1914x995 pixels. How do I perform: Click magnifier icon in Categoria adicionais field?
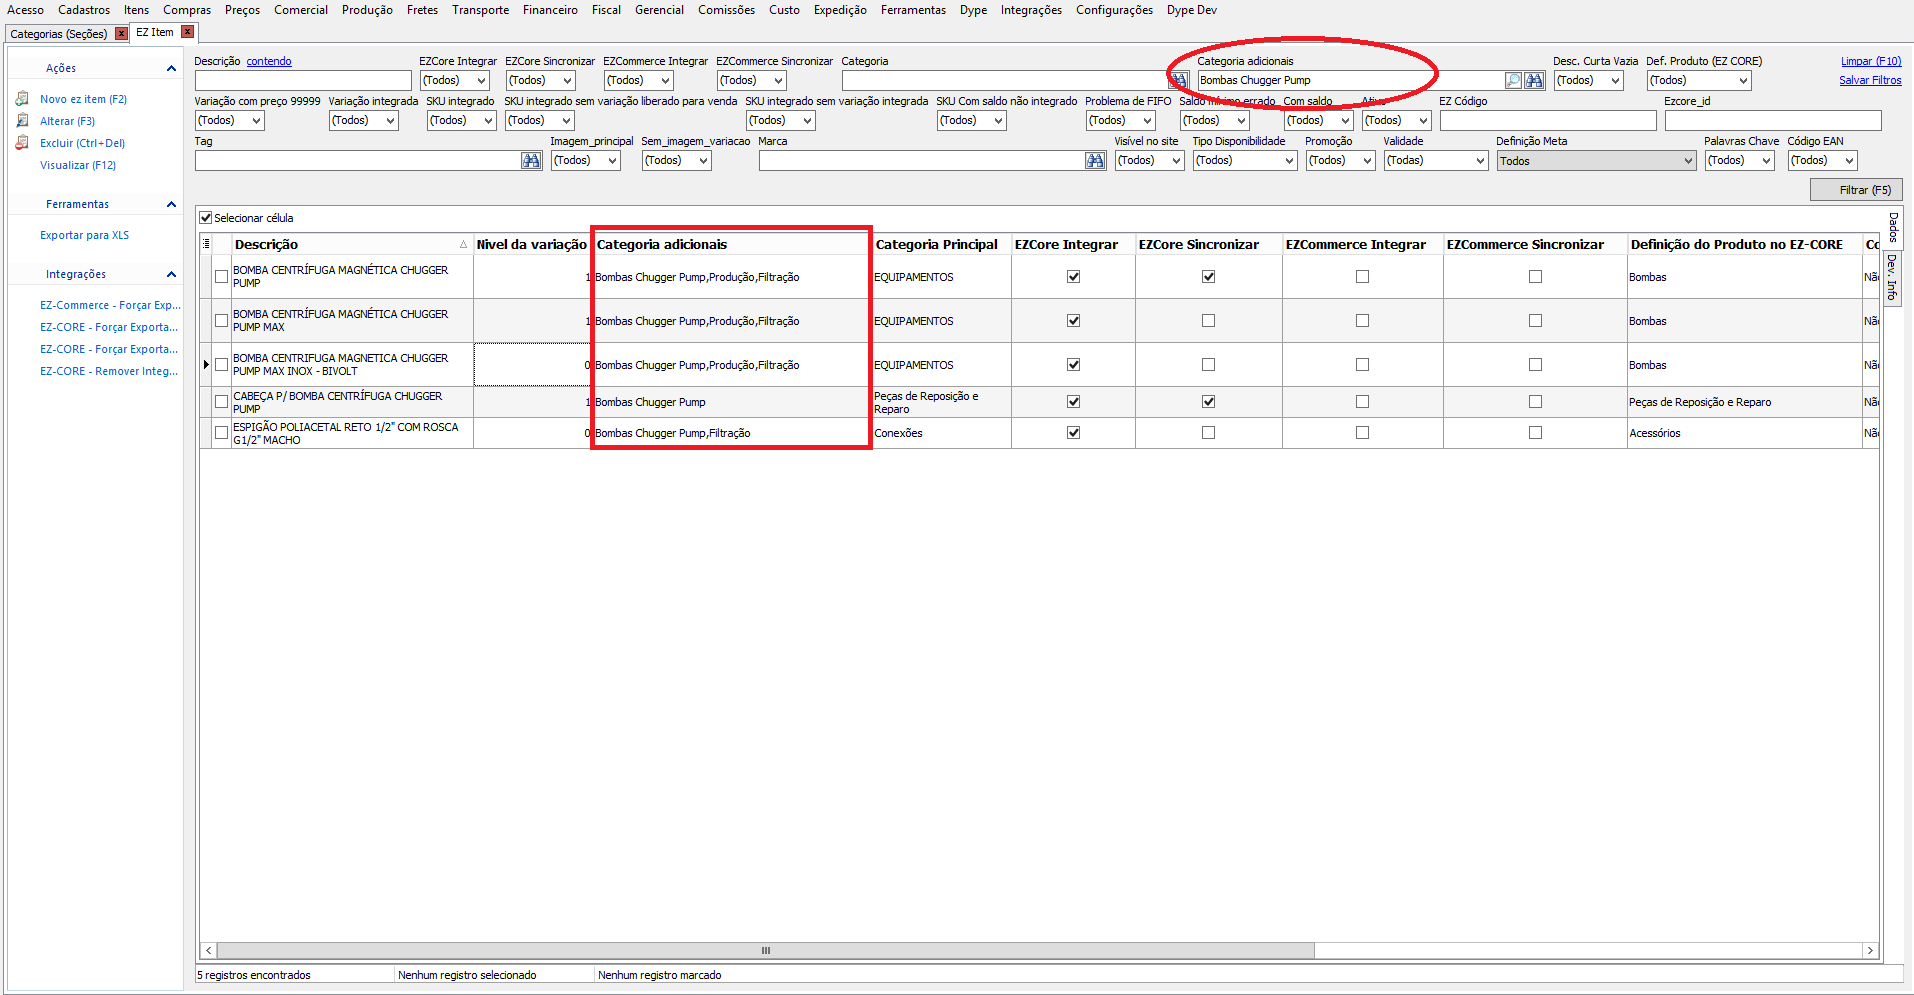(x=1513, y=80)
